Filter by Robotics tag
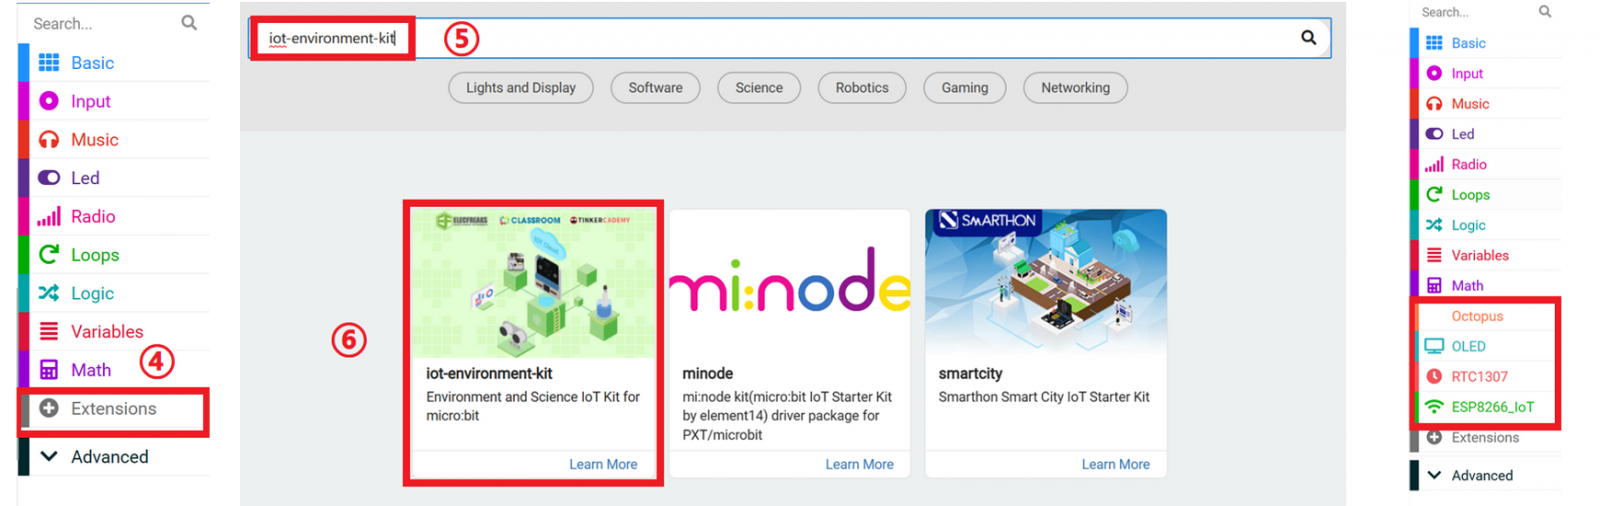1600x506 pixels. [x=862, y=88]
